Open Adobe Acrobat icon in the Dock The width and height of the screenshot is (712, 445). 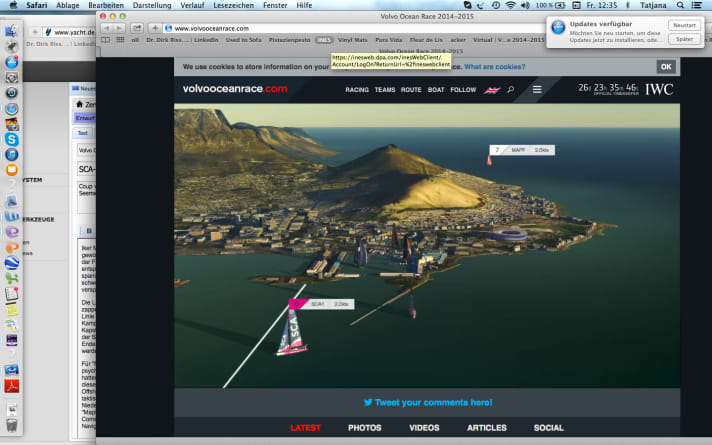[x=11, y=386]
